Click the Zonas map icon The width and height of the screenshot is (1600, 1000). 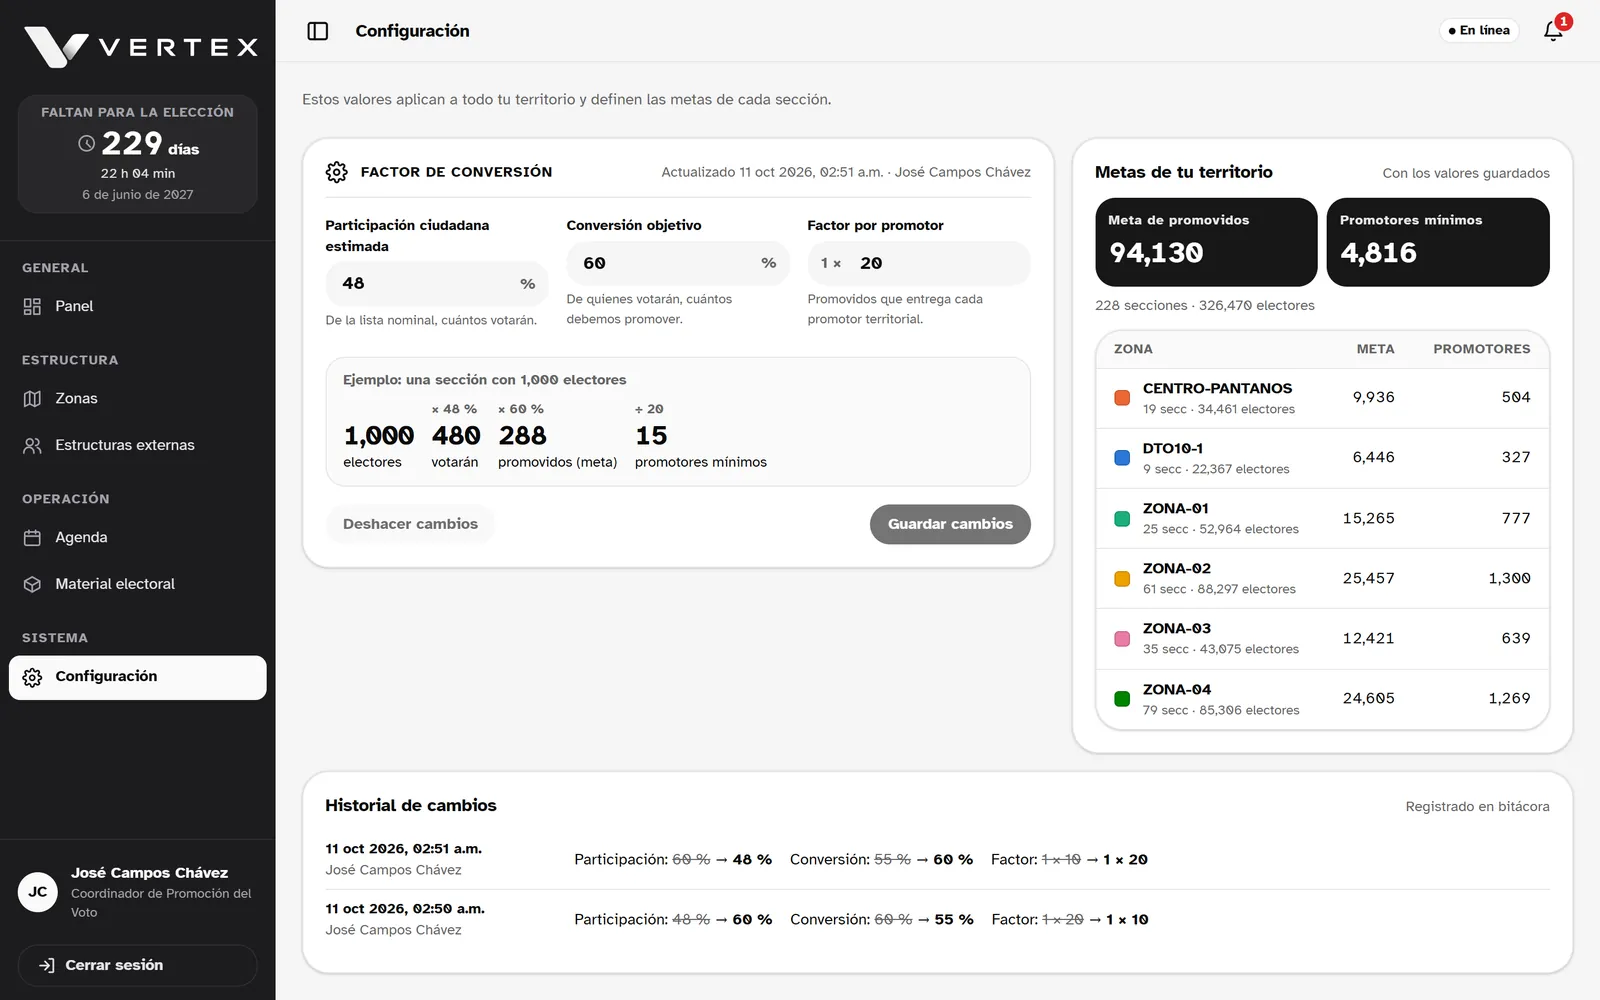pos(32,398)
